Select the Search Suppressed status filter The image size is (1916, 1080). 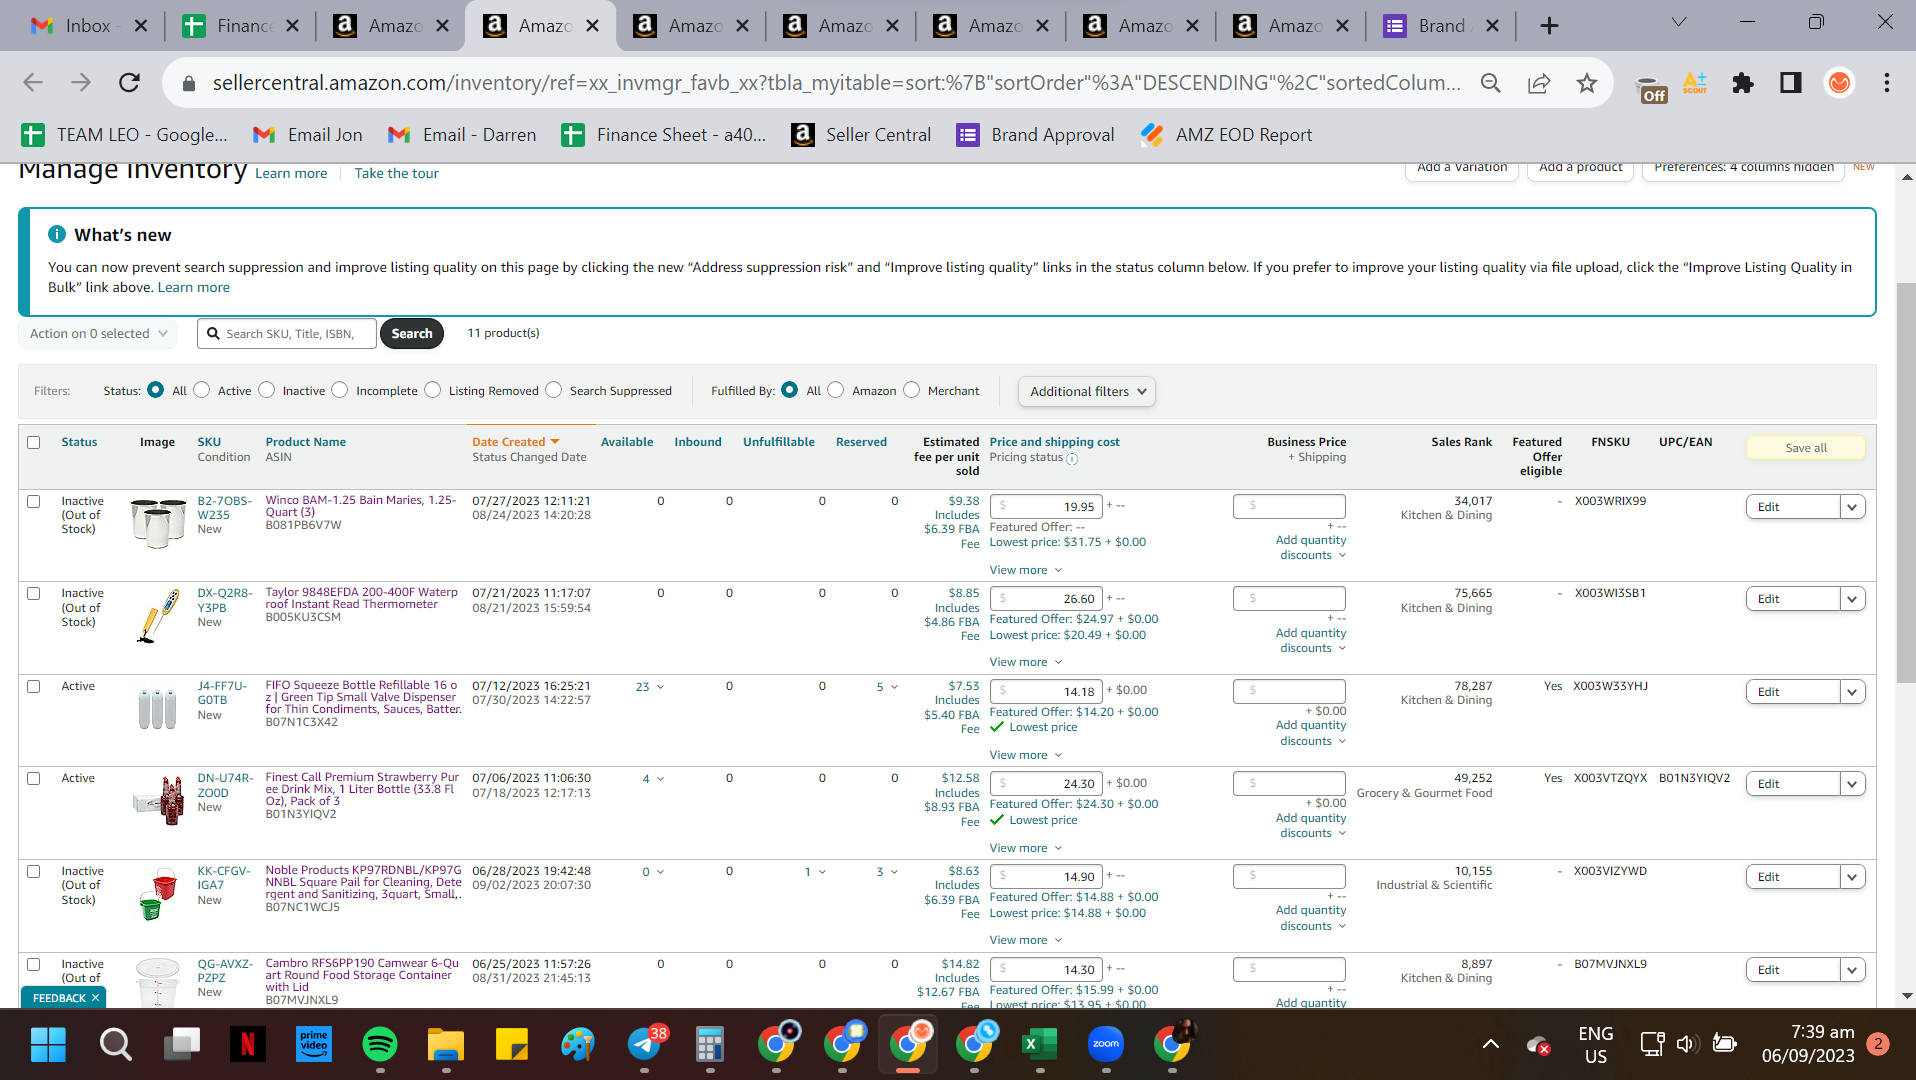pos(554,390)
